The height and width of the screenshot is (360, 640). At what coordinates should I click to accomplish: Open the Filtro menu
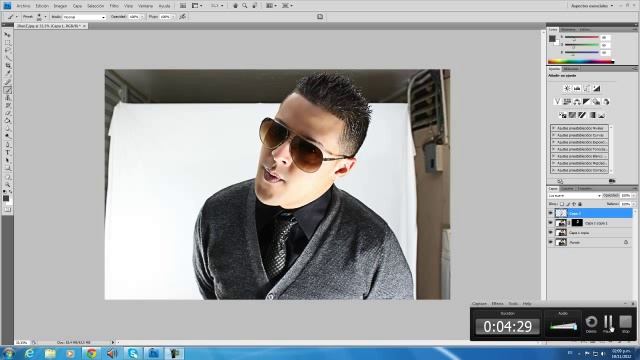coord(114,6)
